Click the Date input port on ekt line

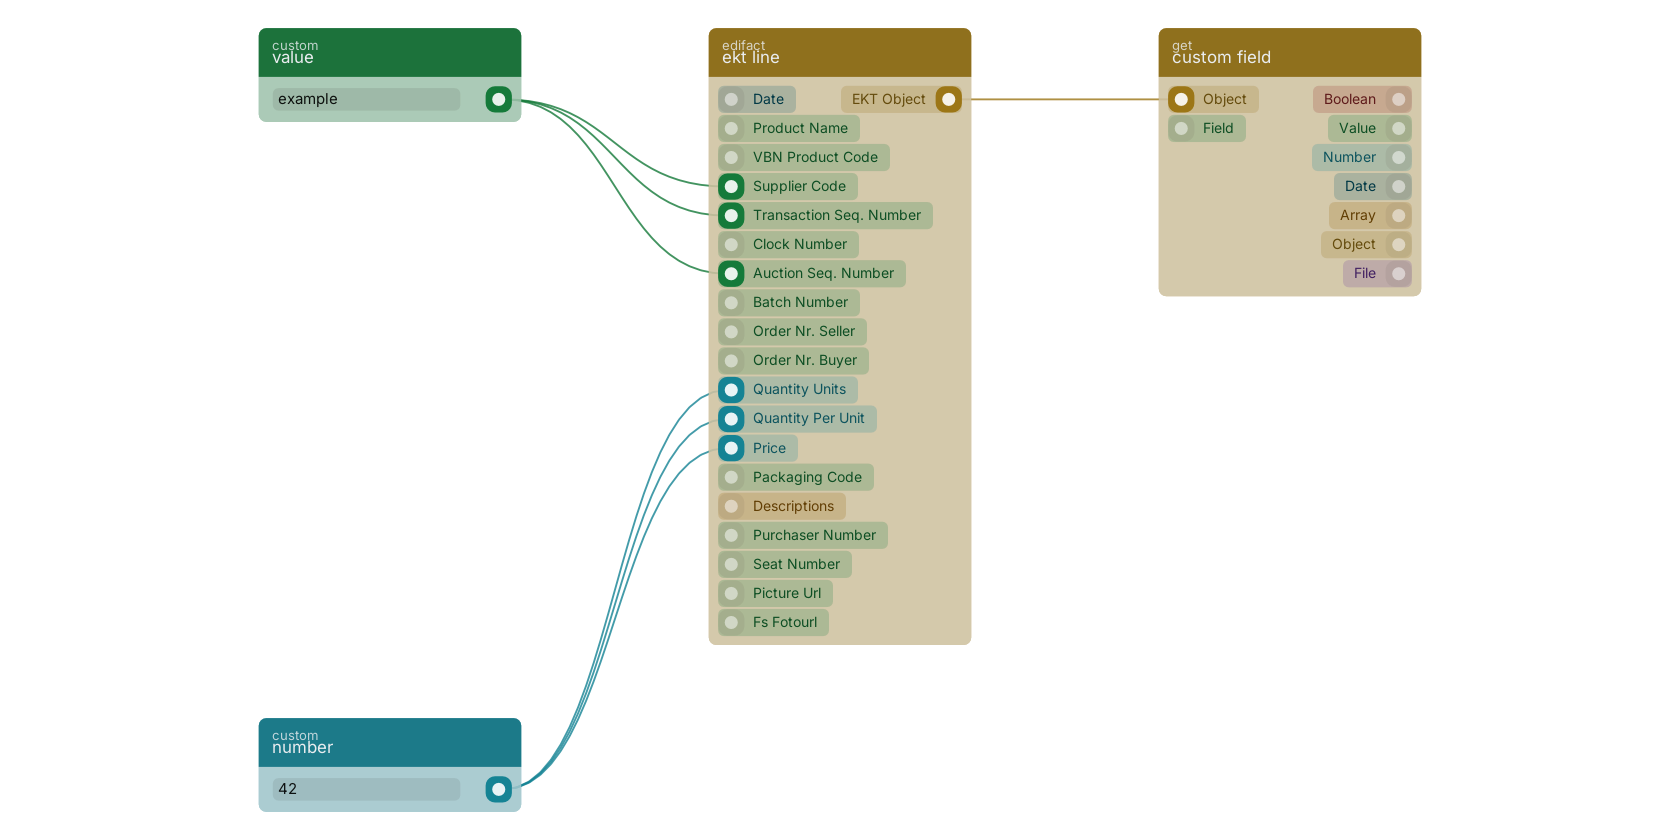click(x=731, y=99)
